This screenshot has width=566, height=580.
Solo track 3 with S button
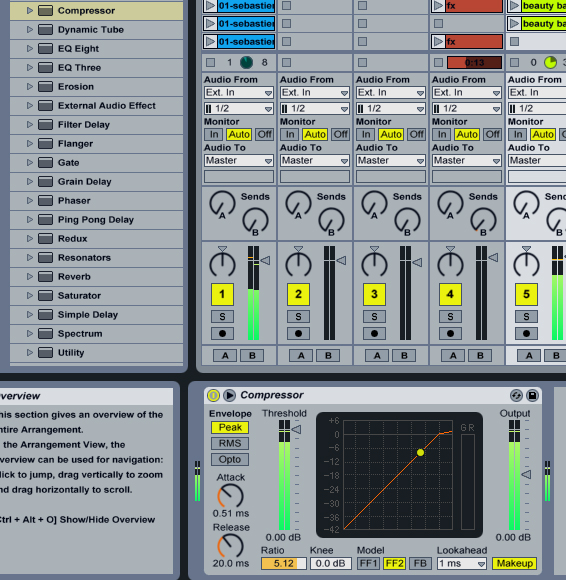(374, 317)
